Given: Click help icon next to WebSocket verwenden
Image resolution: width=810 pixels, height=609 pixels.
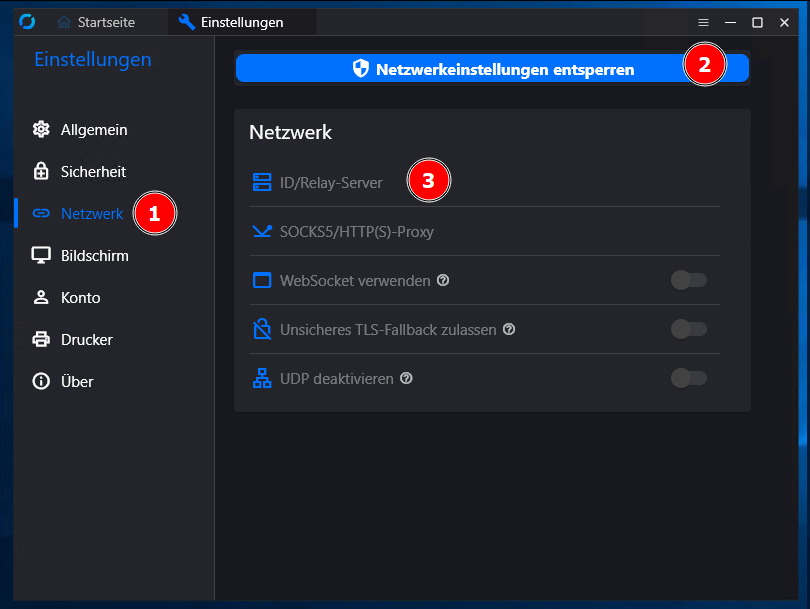Looking at the screenshot, I should pyautogui.click(x=443, y=280).
